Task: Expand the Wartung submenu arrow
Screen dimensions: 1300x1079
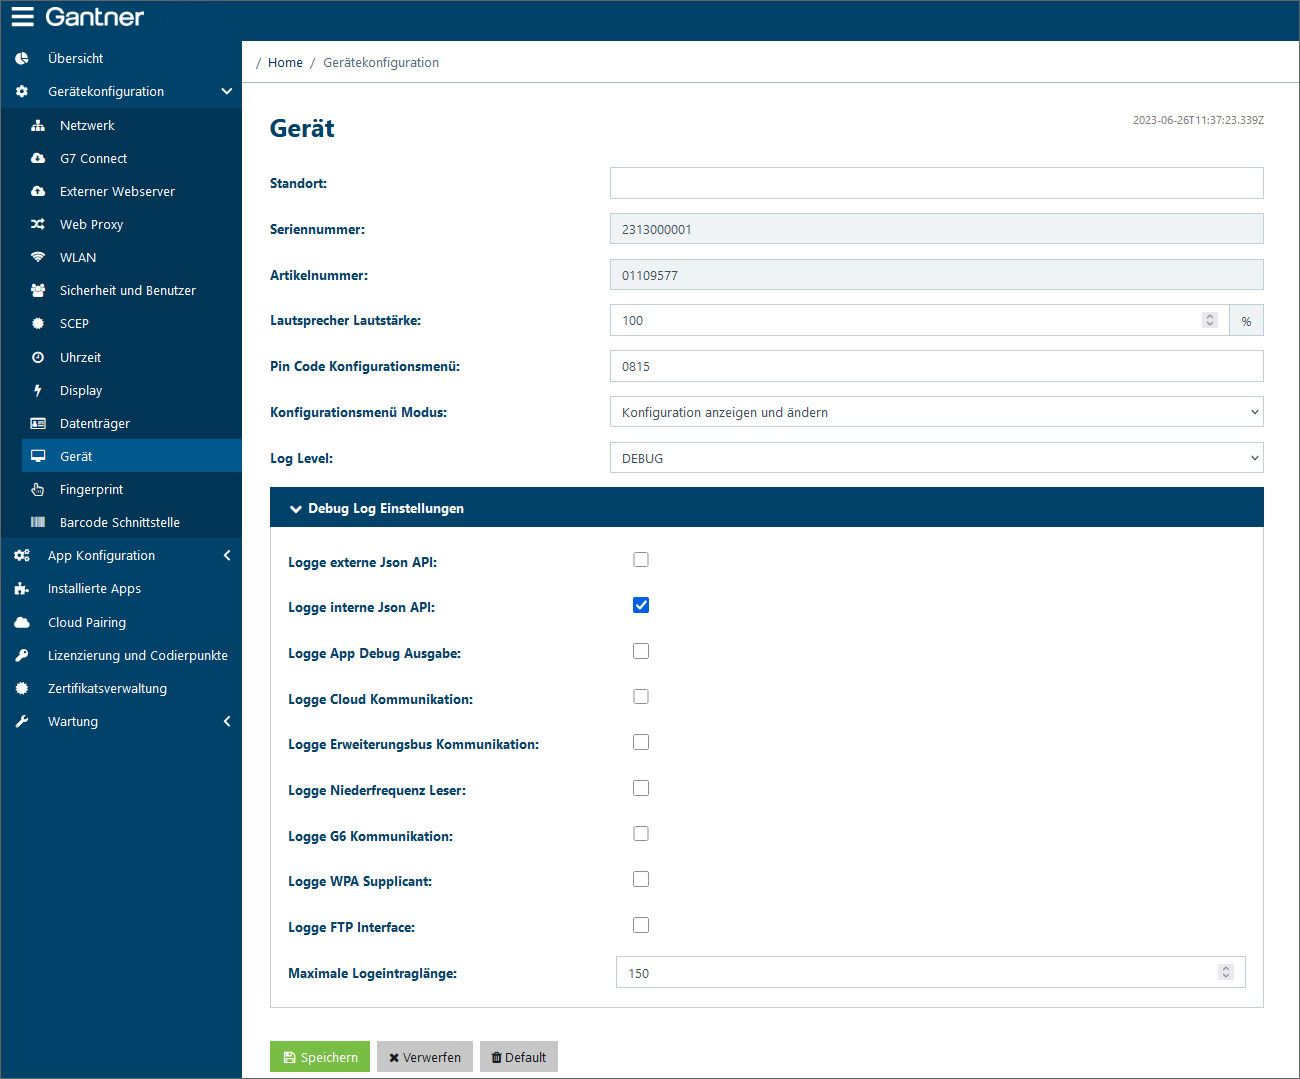Action: tap(227, 721)
